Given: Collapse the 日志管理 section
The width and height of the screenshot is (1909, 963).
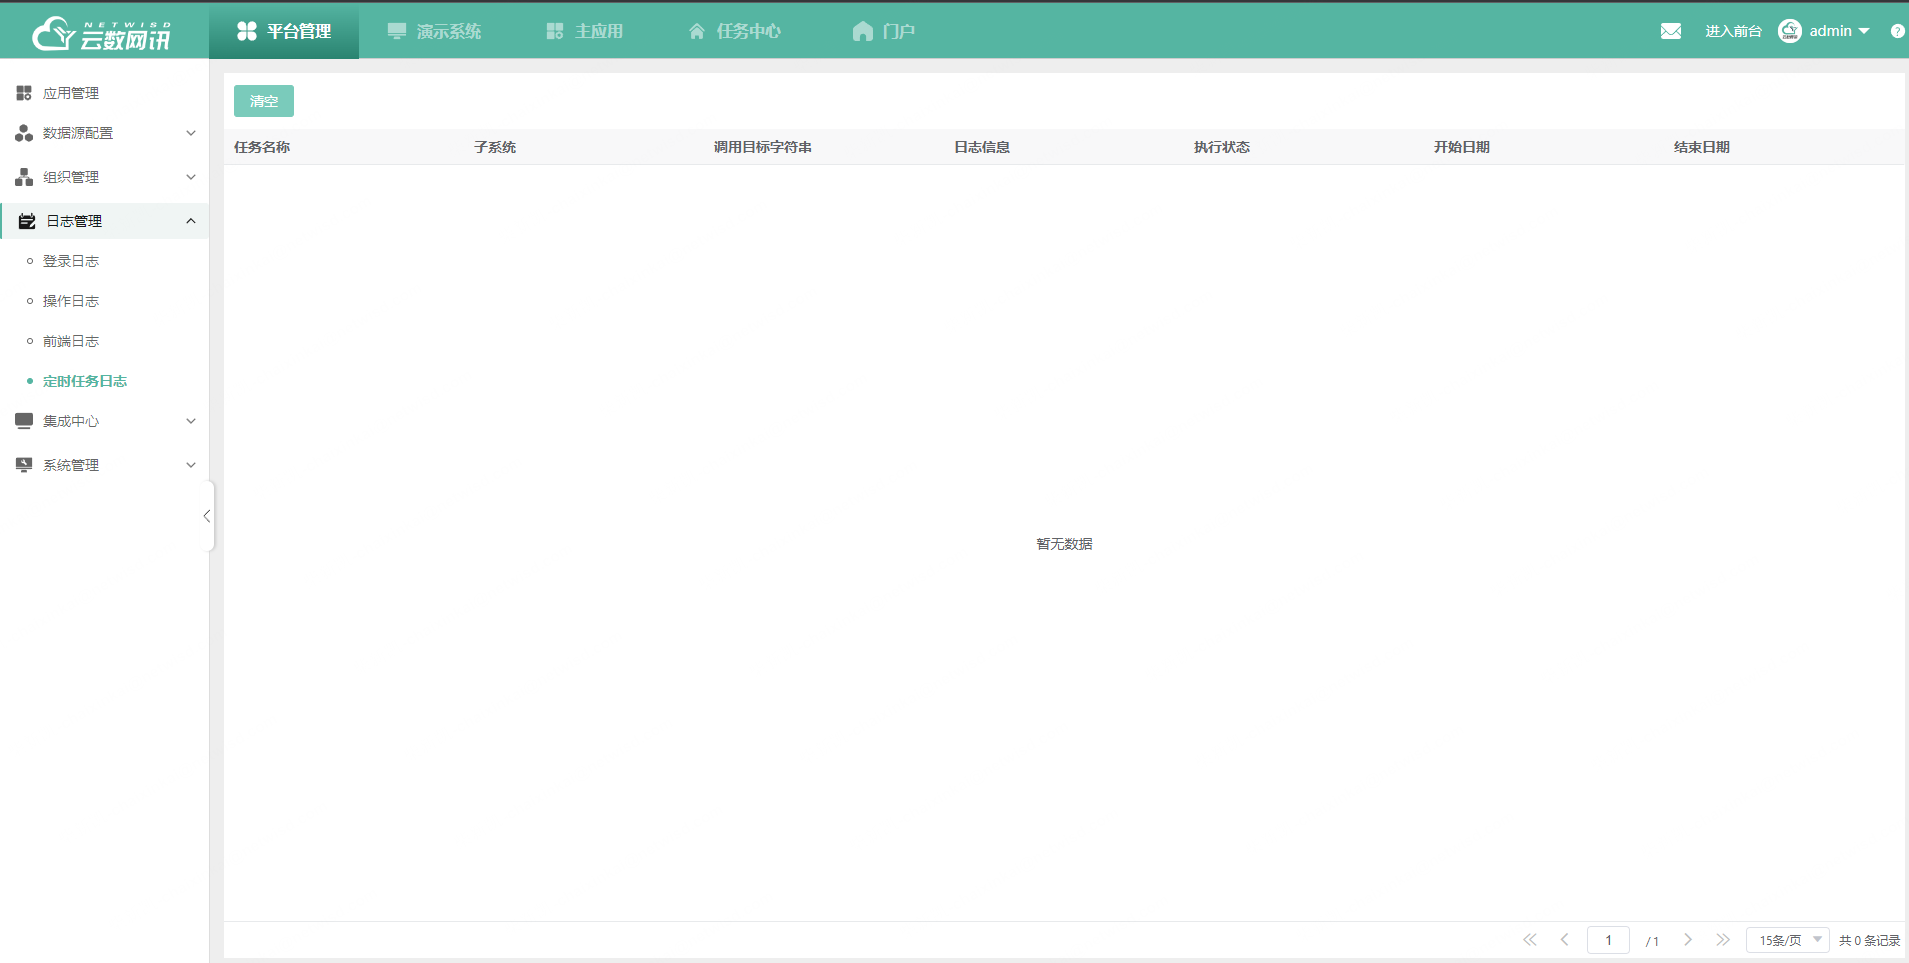Looking at the screenshot, I should (191, 220).
